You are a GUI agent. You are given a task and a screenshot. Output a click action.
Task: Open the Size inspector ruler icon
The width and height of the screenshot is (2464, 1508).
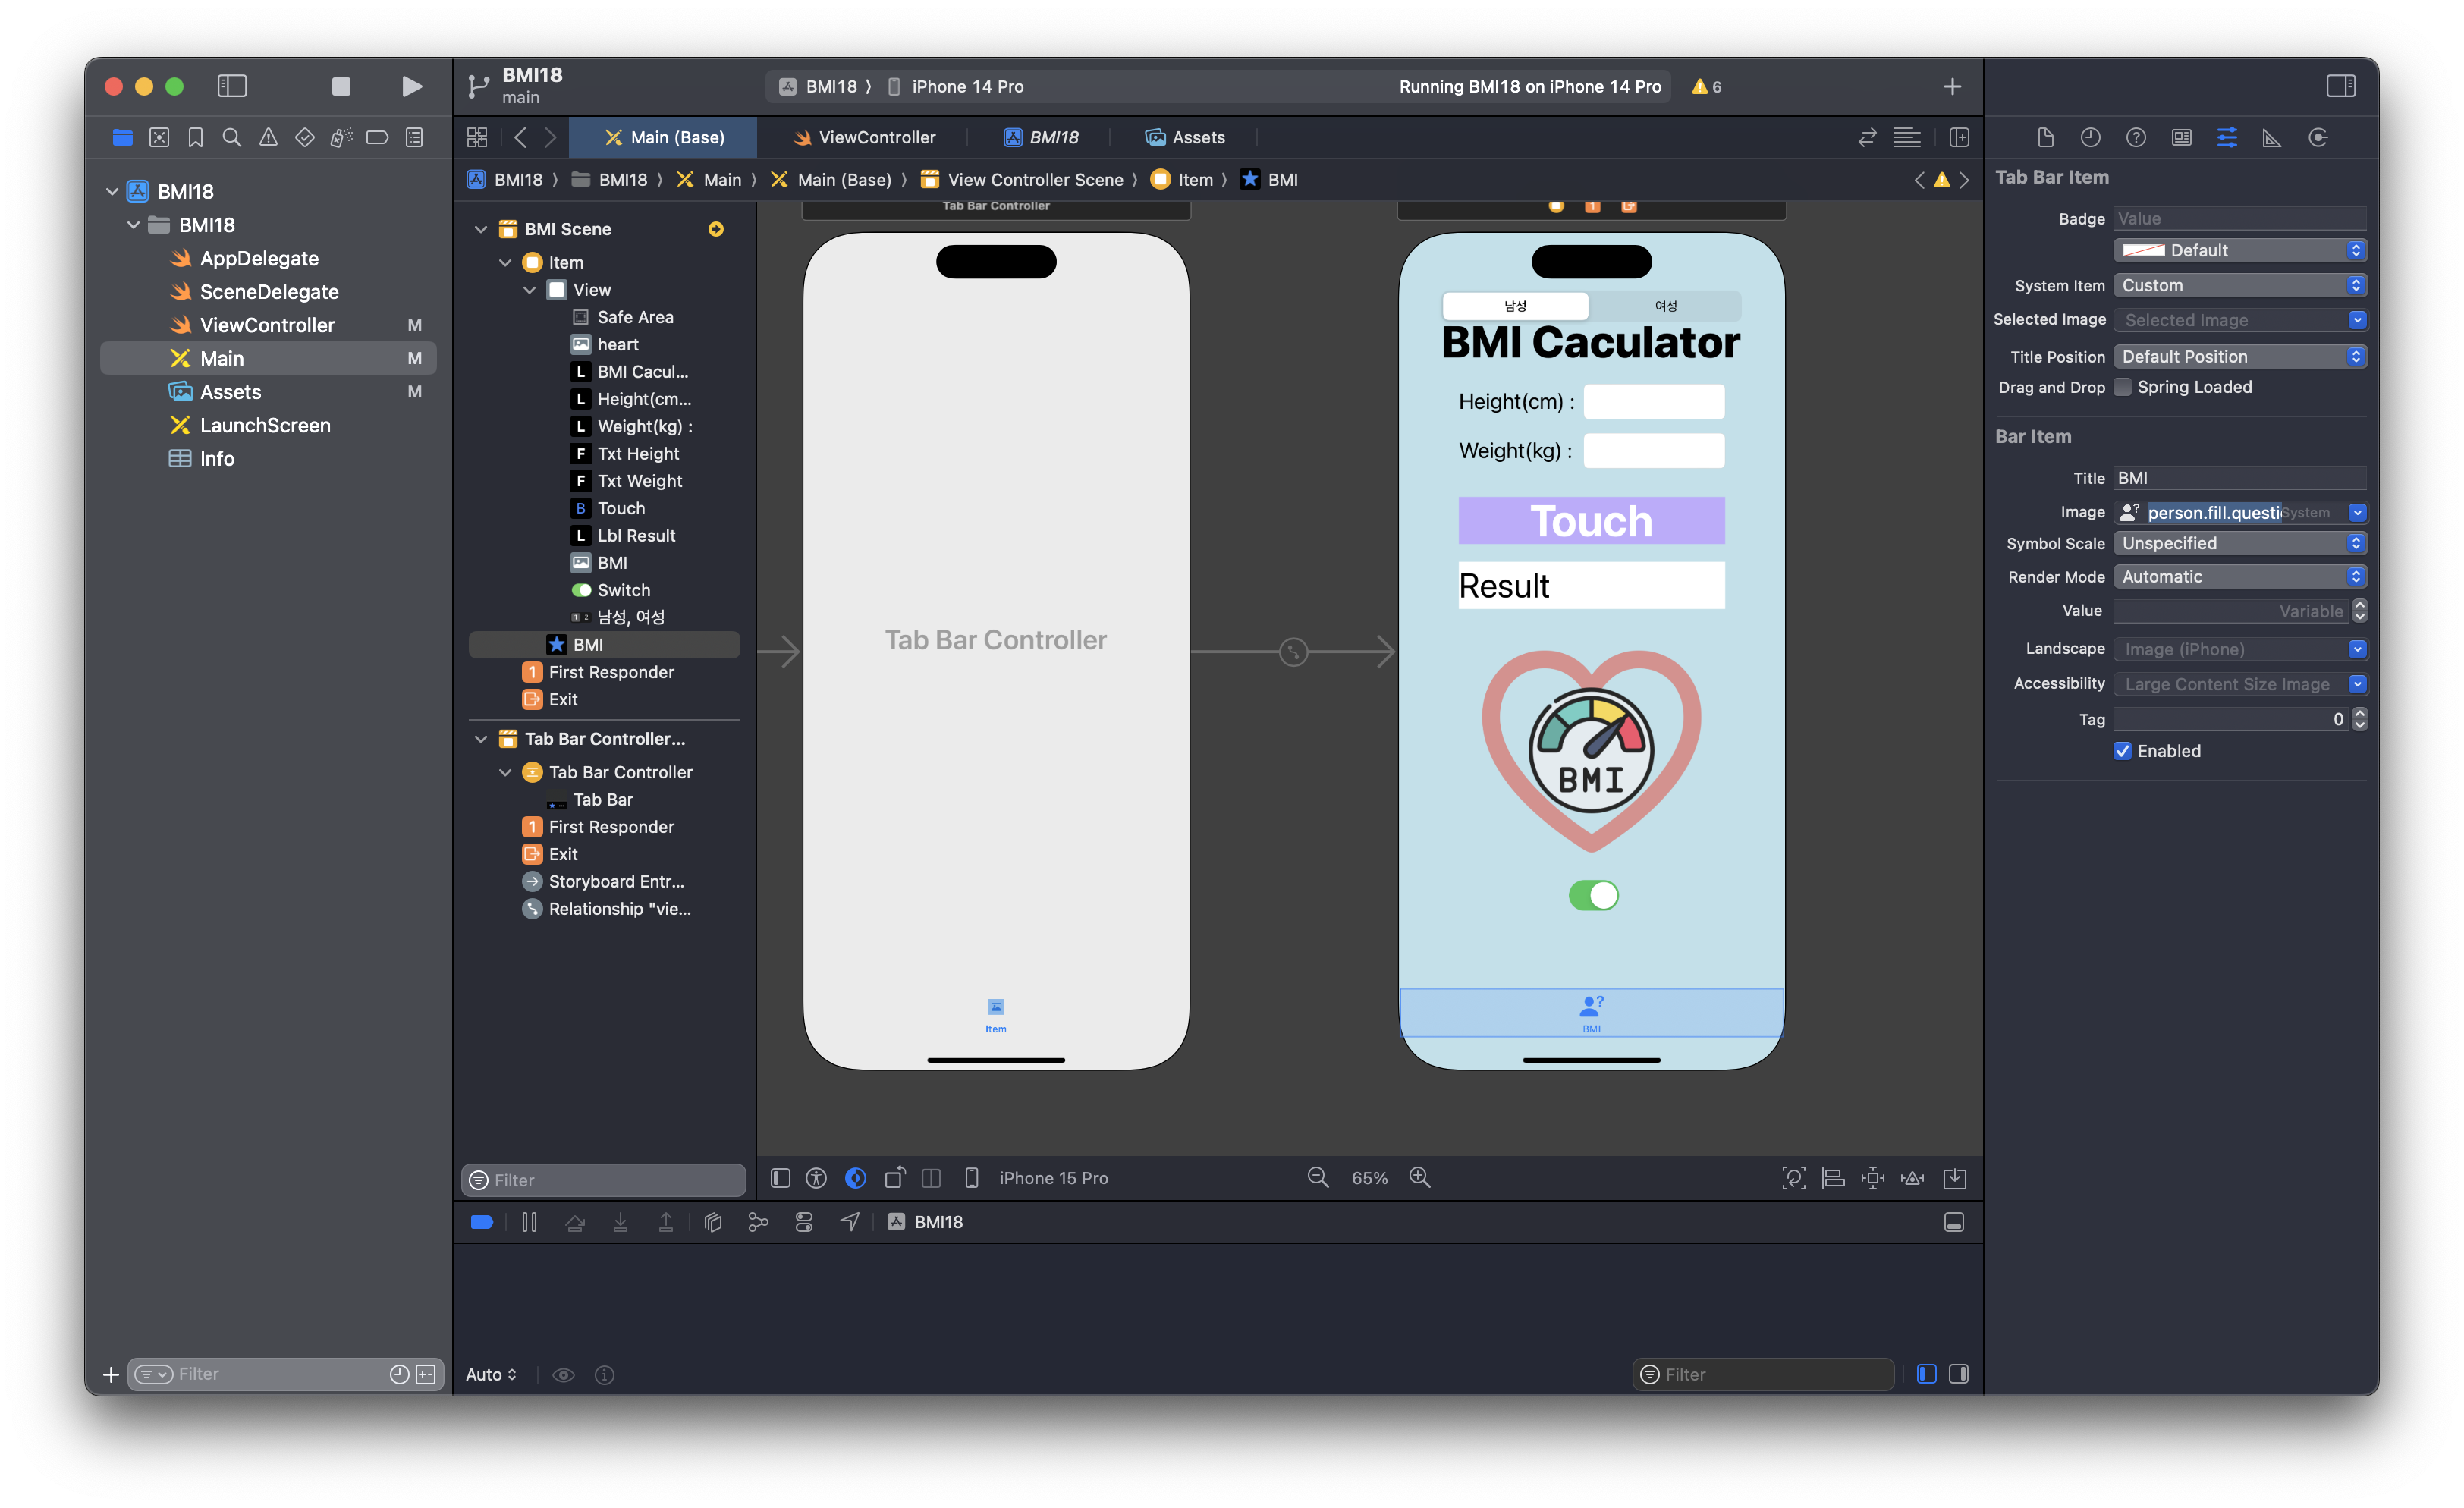click(x=2272, y=137)
